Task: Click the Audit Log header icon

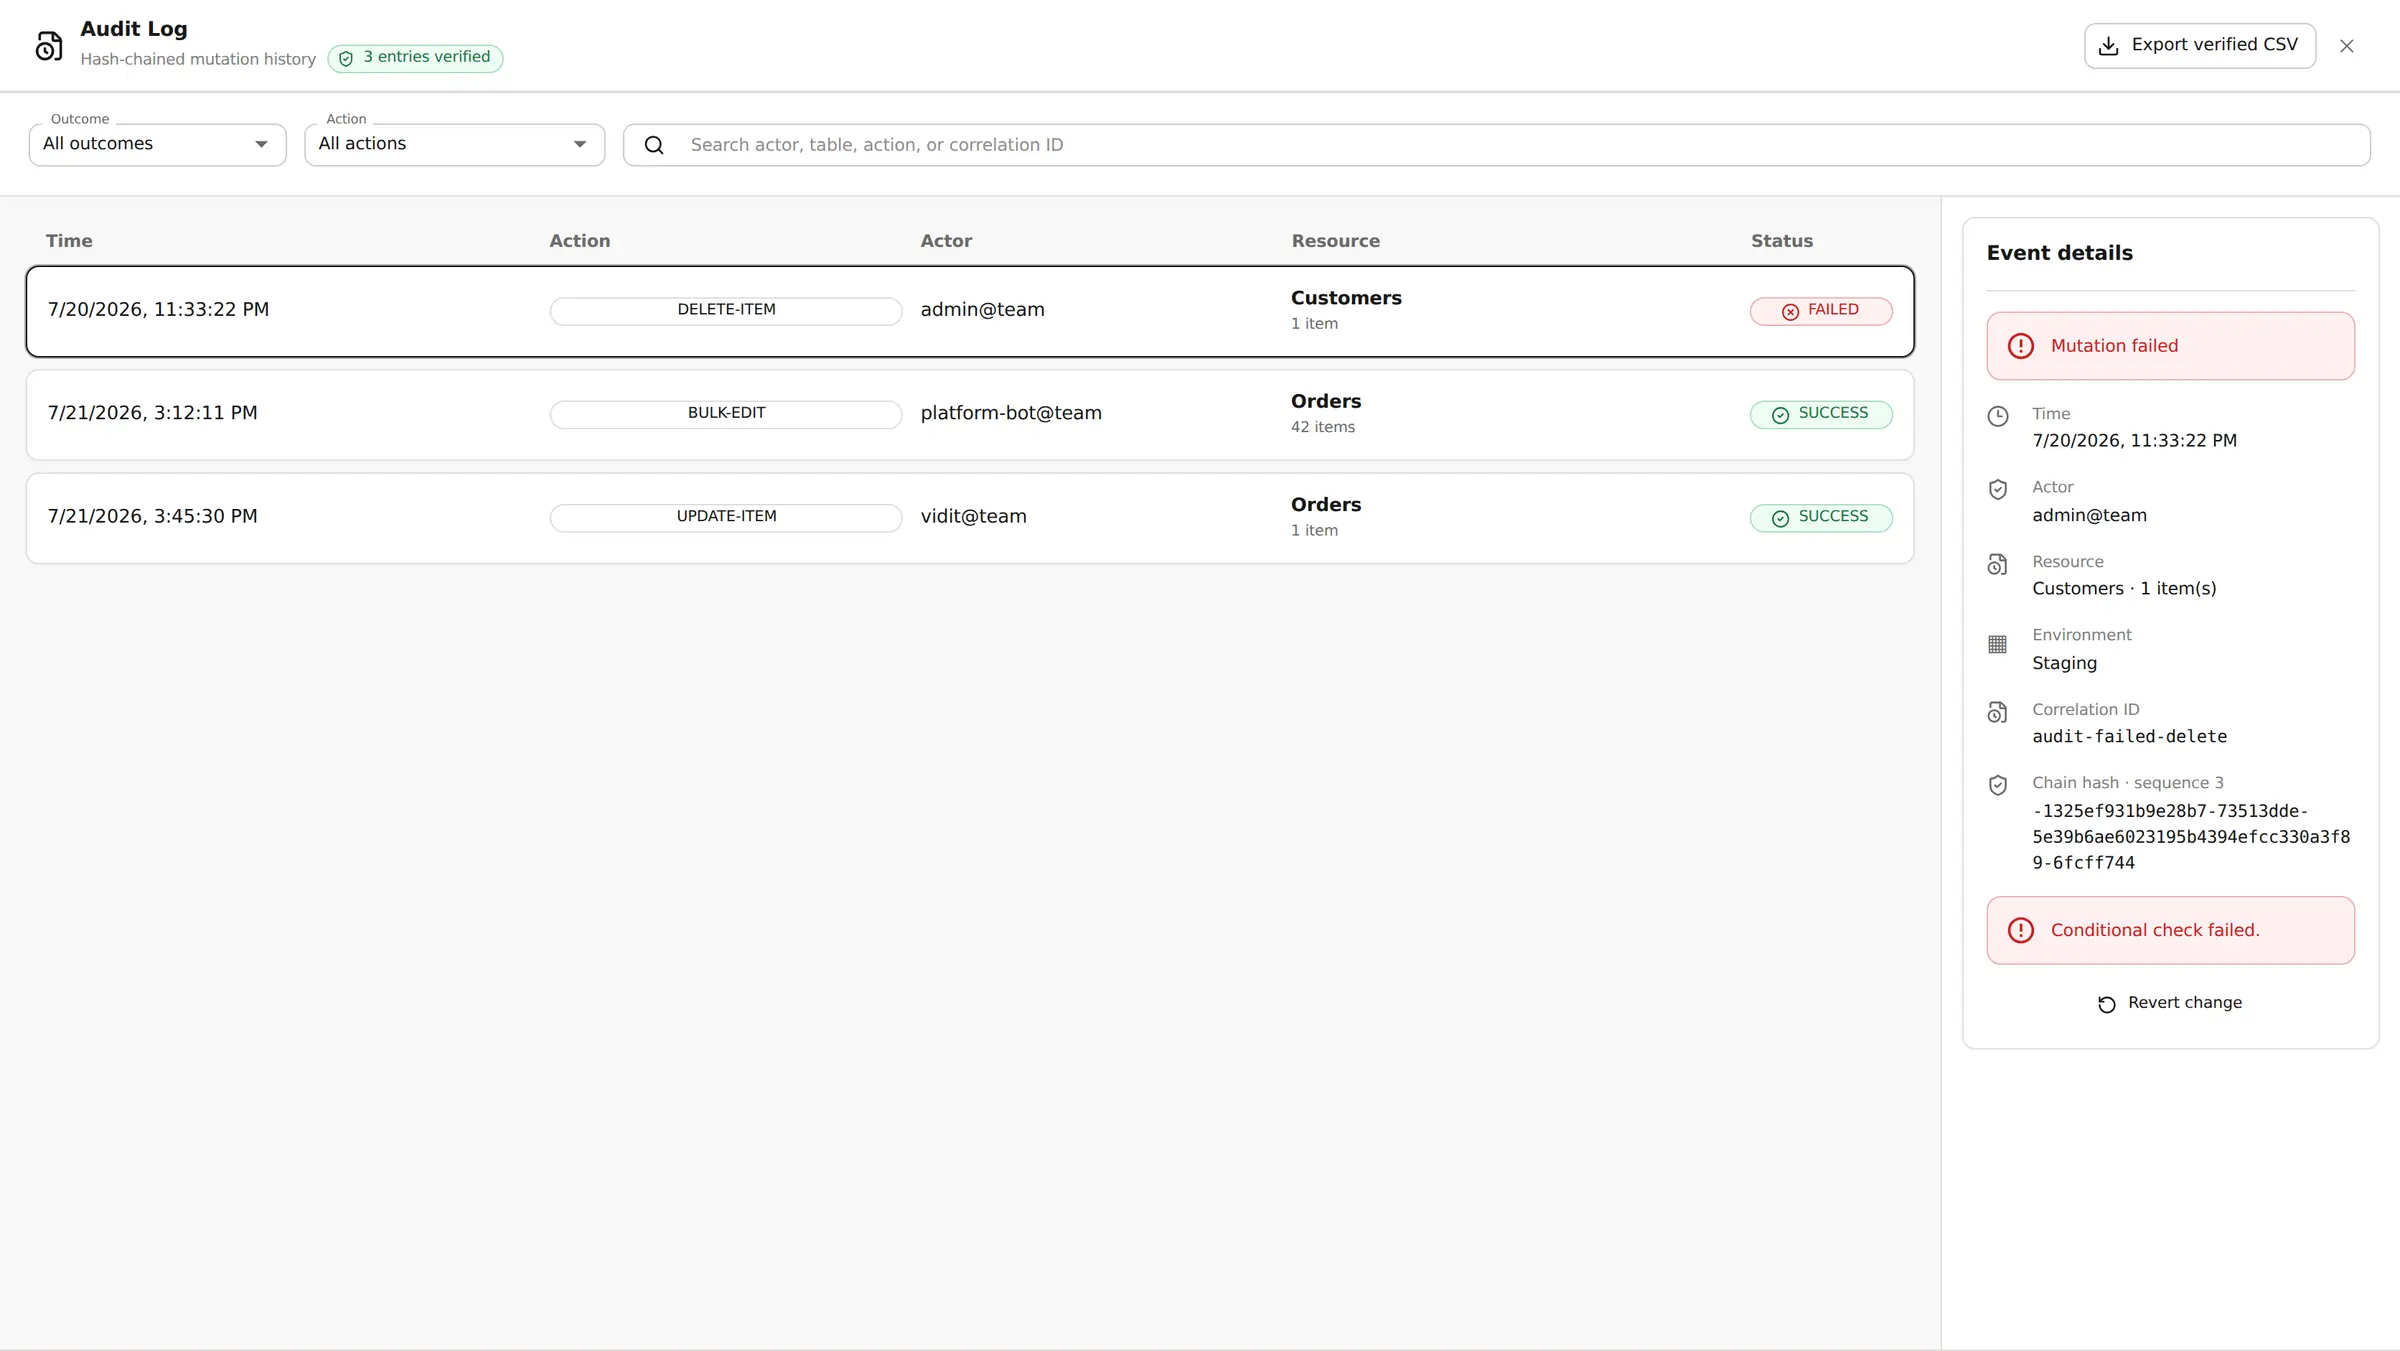Action: click(x=49, y=46)
